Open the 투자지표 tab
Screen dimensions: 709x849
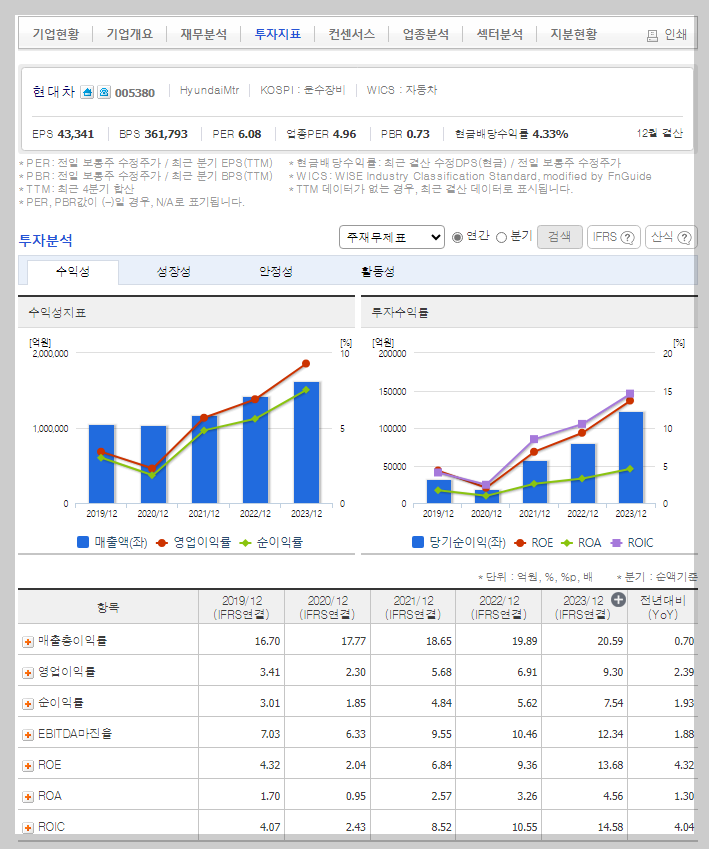[278, 34]
